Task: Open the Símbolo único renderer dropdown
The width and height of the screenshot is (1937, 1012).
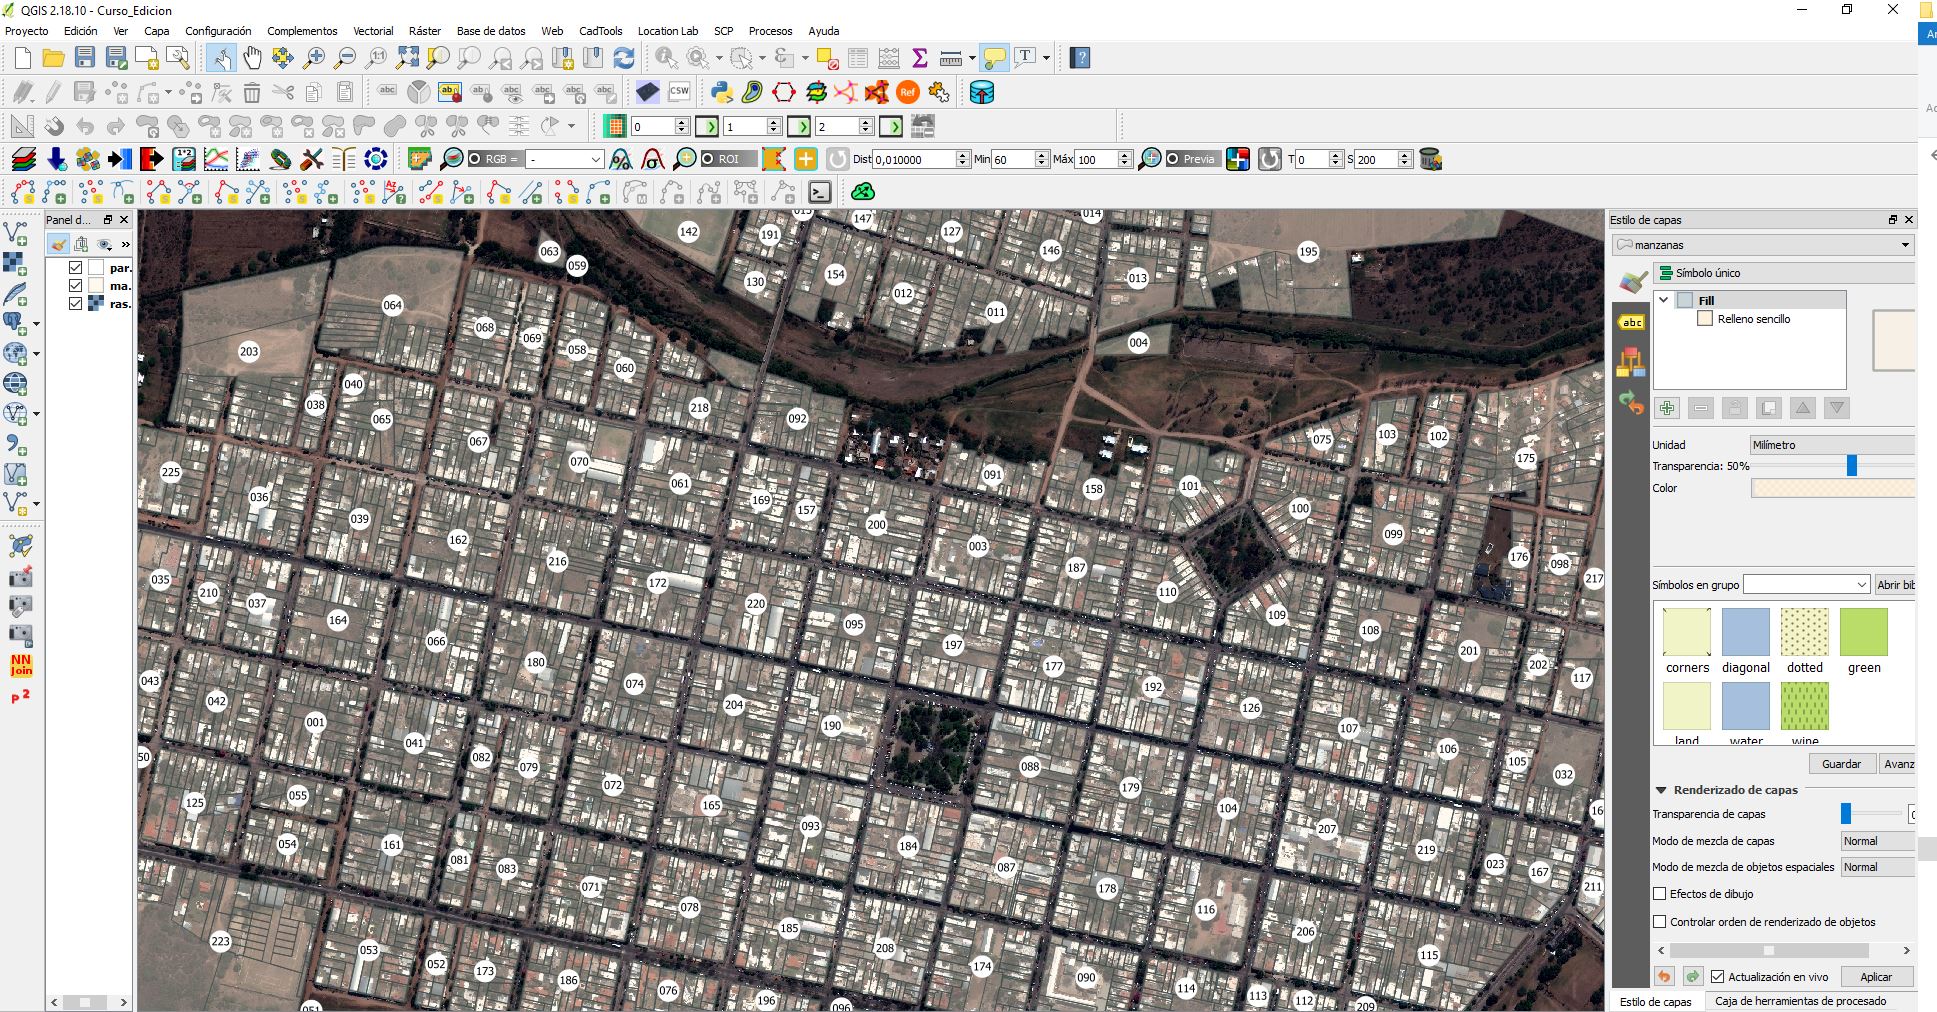Action: click(1784, 273)
